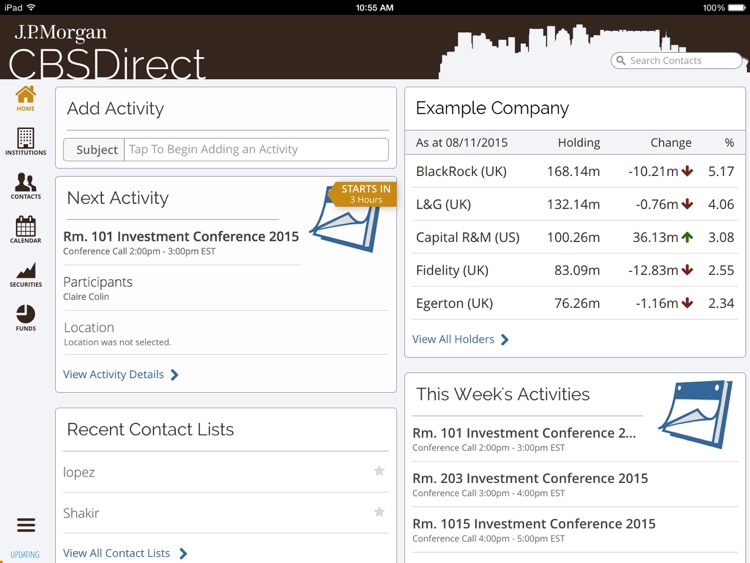Click the down arrow beside Egerton change
This screenshot has width=750, height=563.
pos(687,303)
